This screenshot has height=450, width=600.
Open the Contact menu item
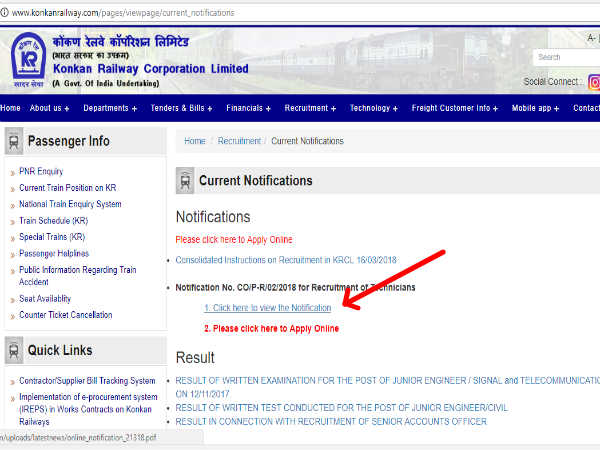pyautogui.click(x=586, y=108)
